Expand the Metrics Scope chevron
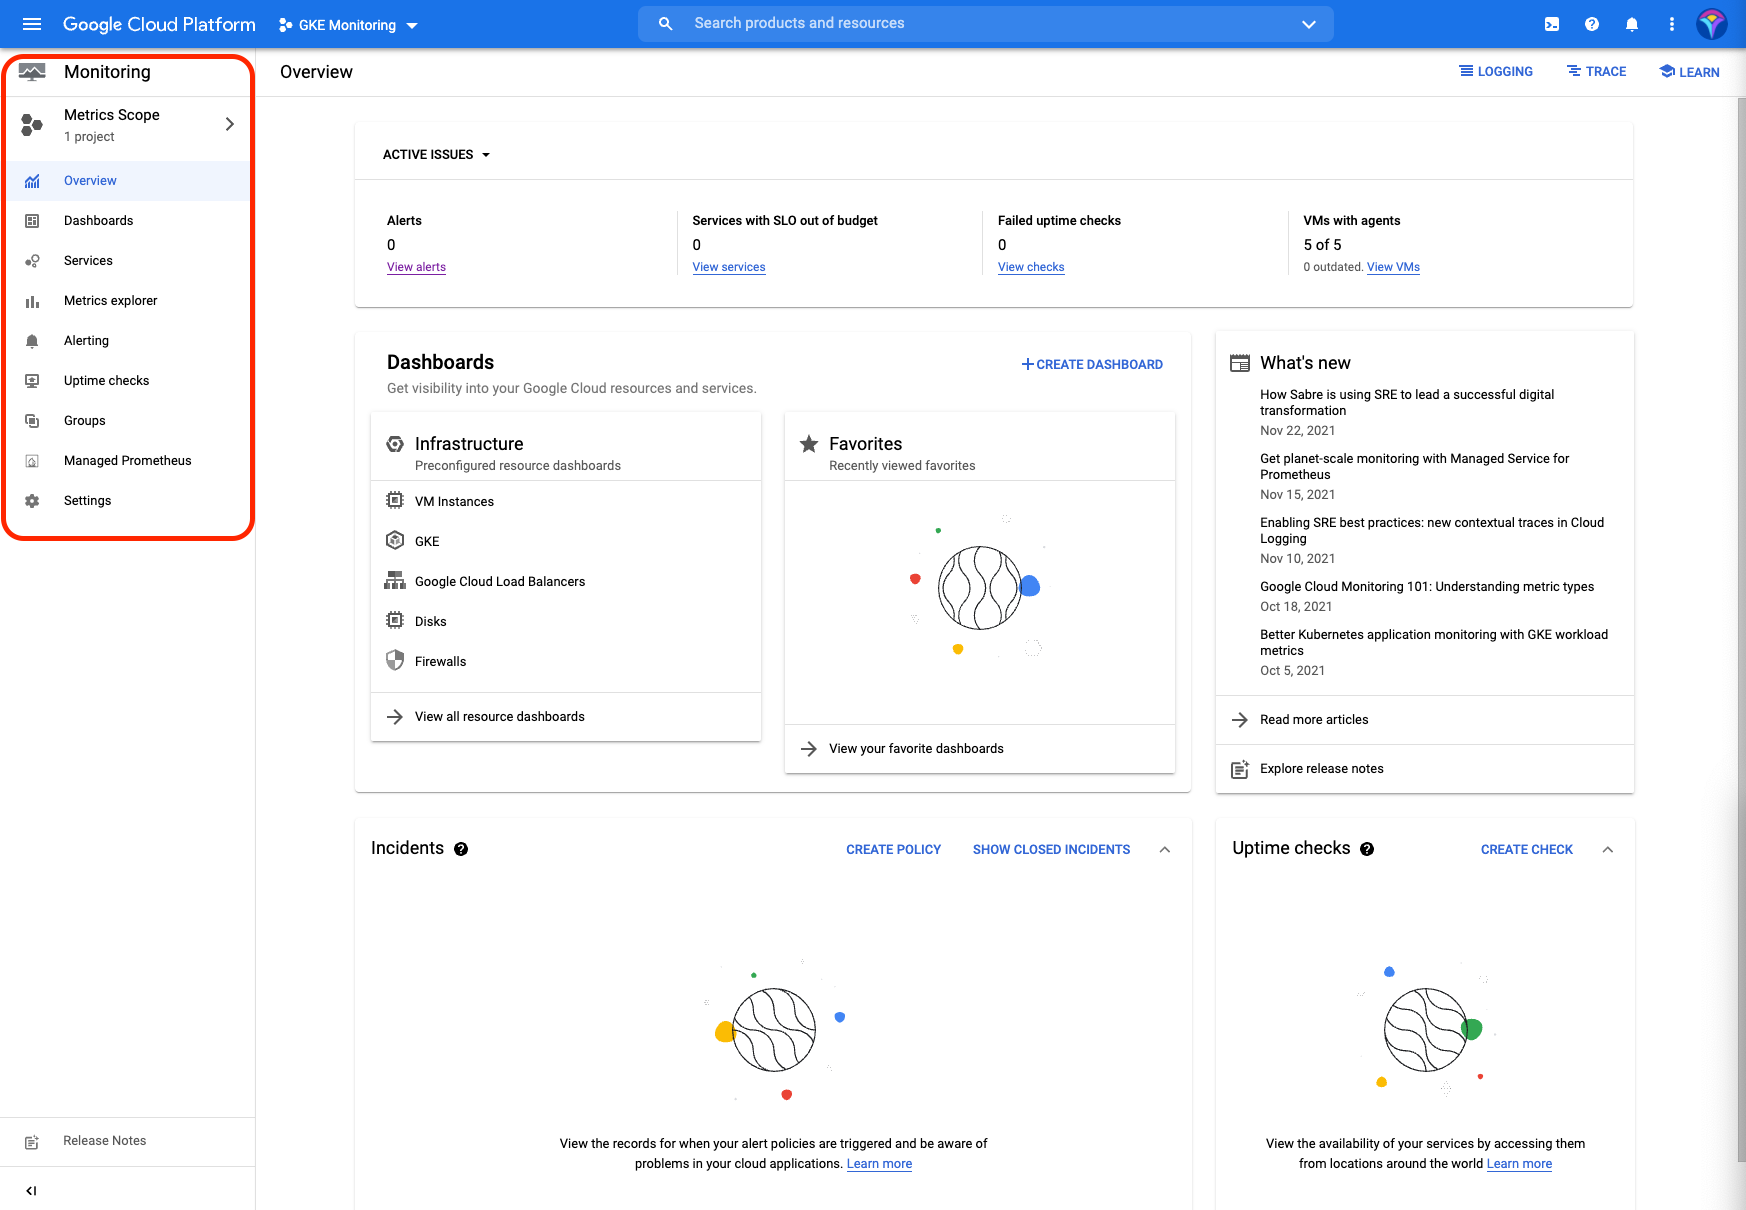The height and width of the screenshot is (1210, 1746). click(x=230, y=124)
